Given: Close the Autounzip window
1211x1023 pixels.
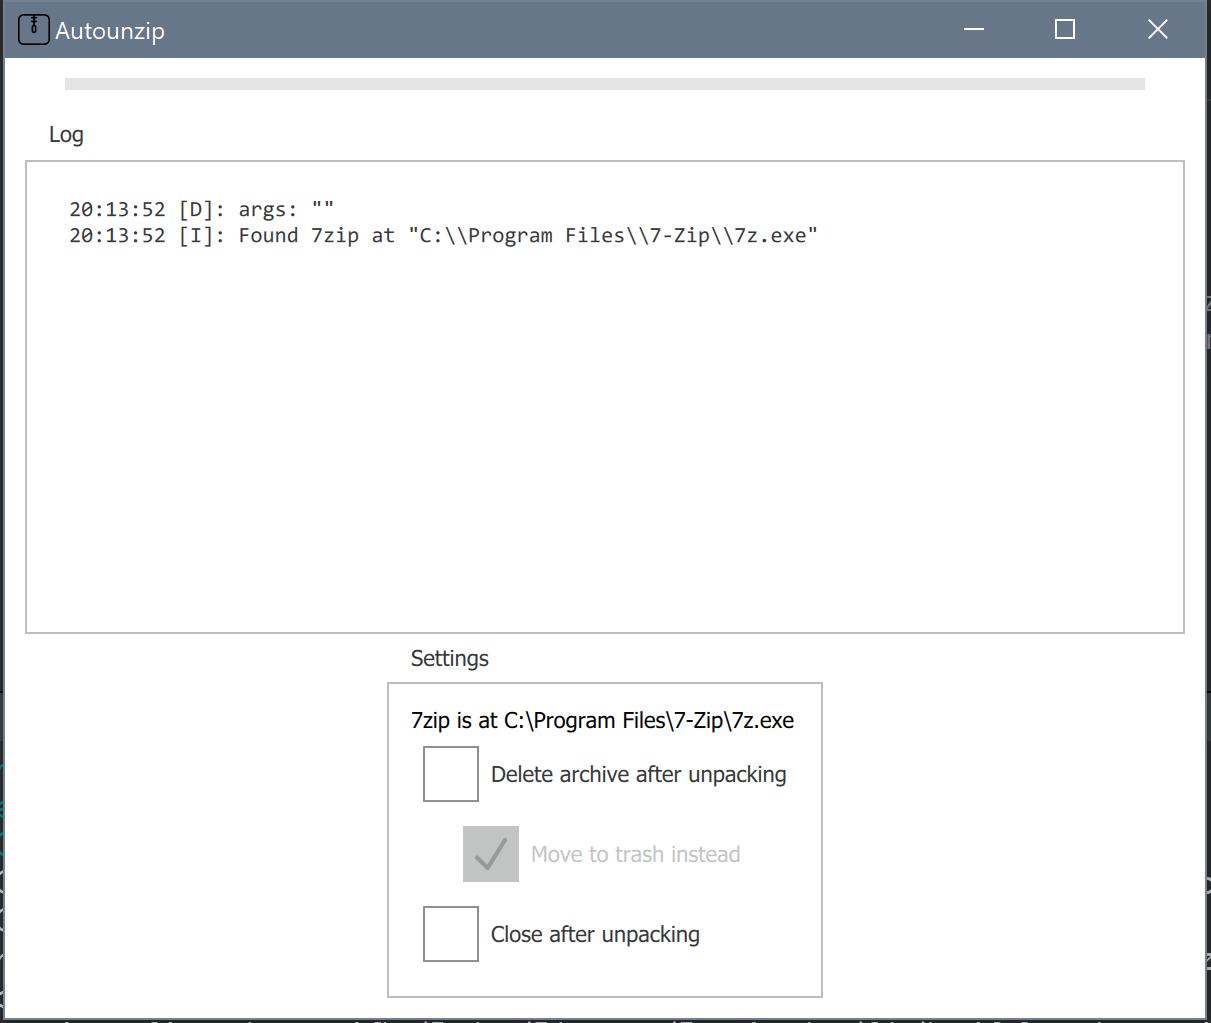Looking at the screenshot, I should (1158, 29).
